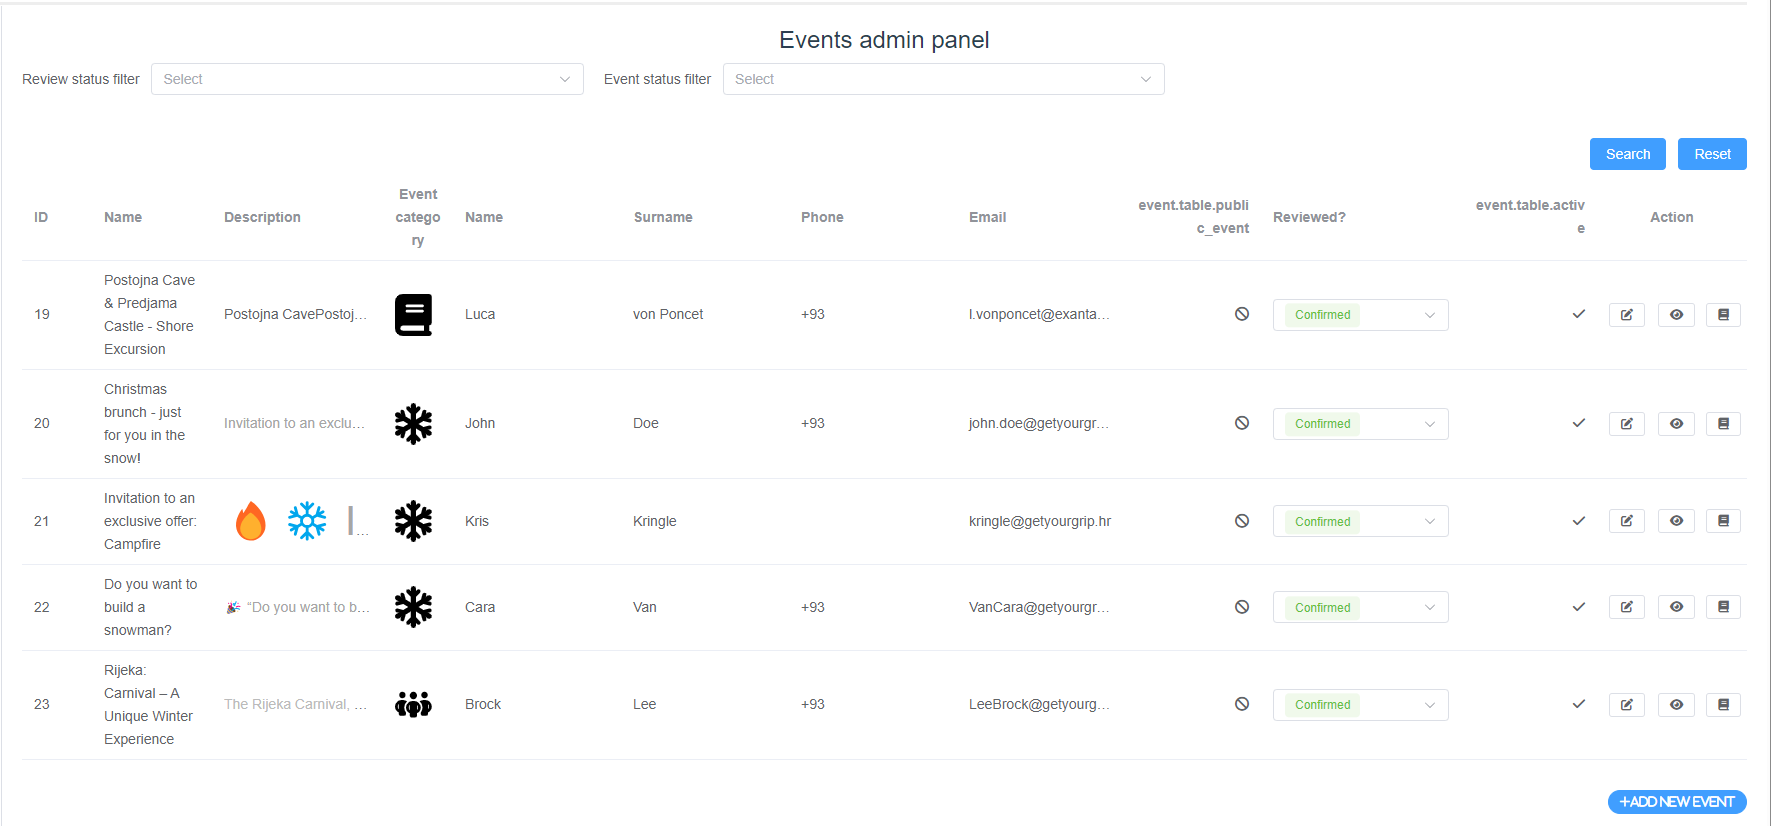Click the Surname column header
This screenshot has height=826, width=1771.
[x=663, y=217]
